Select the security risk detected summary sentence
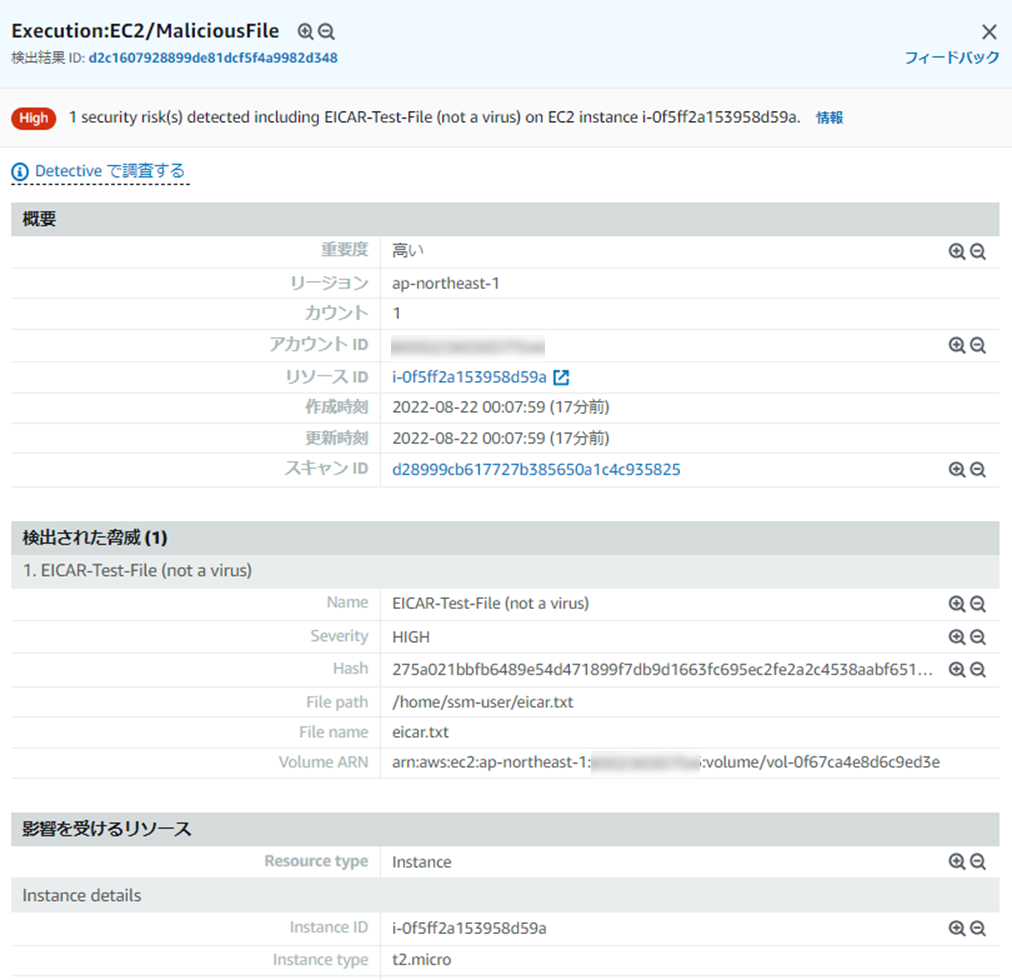This screenshot has height=980, width=1012. coord(434,117)
